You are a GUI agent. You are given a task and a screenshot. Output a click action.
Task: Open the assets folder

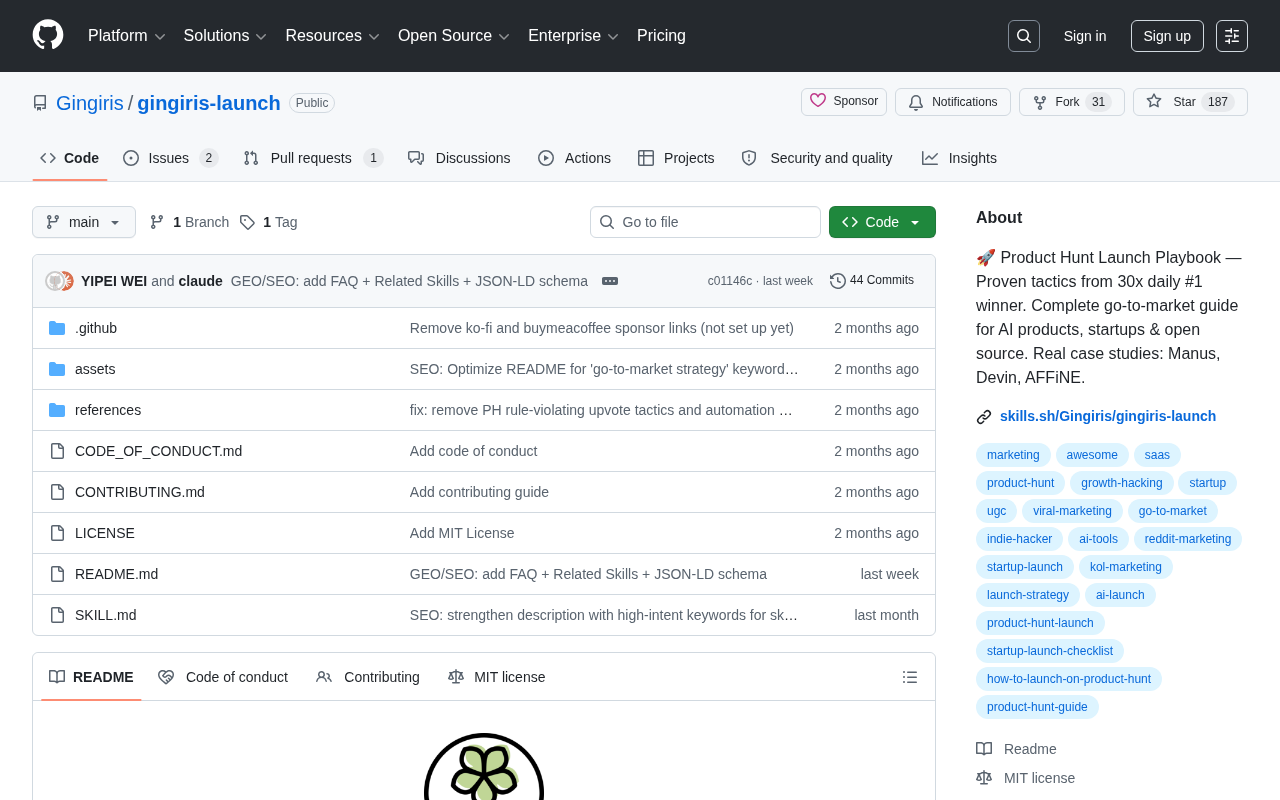95,369
